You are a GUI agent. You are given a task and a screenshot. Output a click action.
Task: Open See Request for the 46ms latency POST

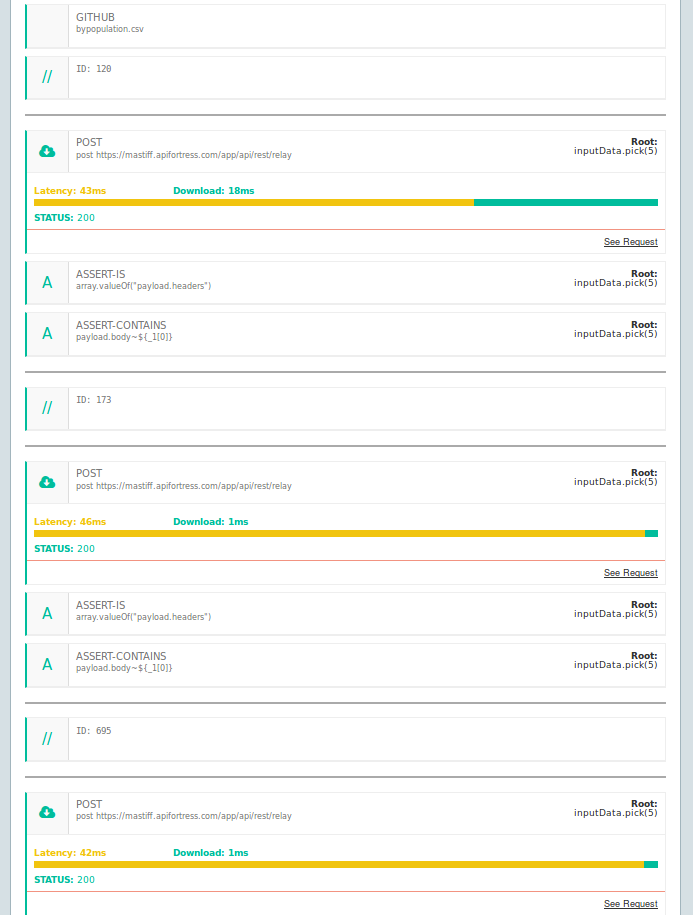pyautogui.click(x=630, y=573)
